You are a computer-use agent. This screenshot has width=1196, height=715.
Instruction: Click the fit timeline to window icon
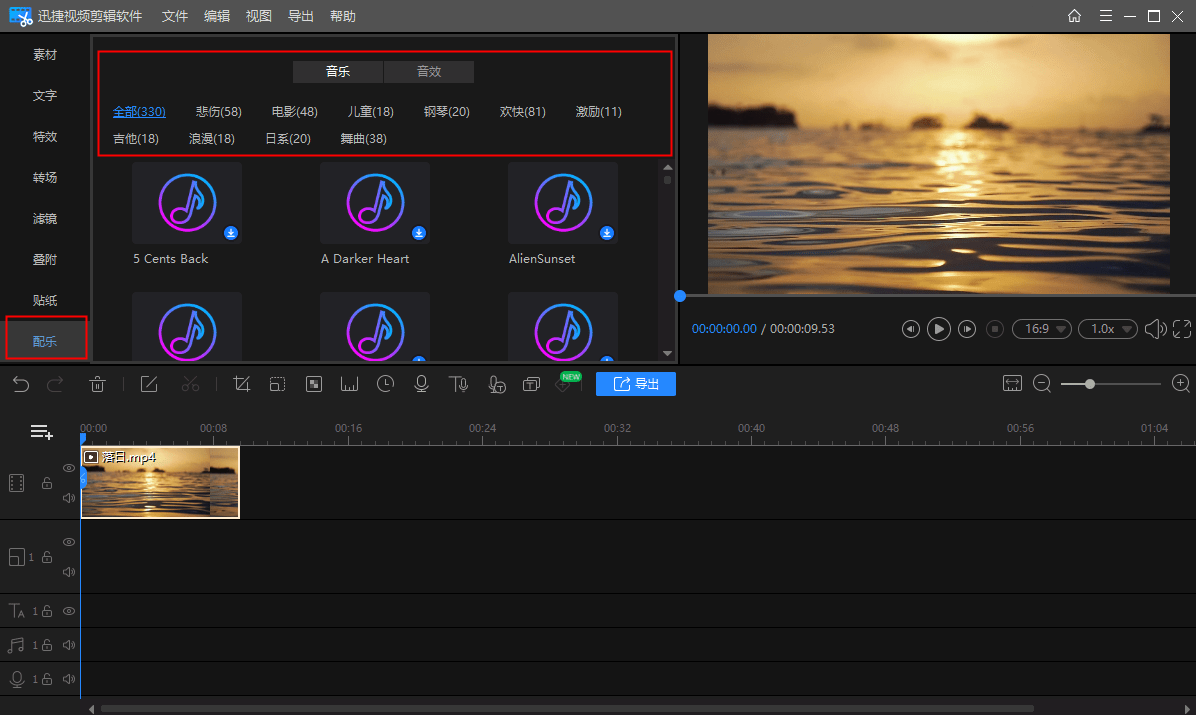click(1011, 383)
